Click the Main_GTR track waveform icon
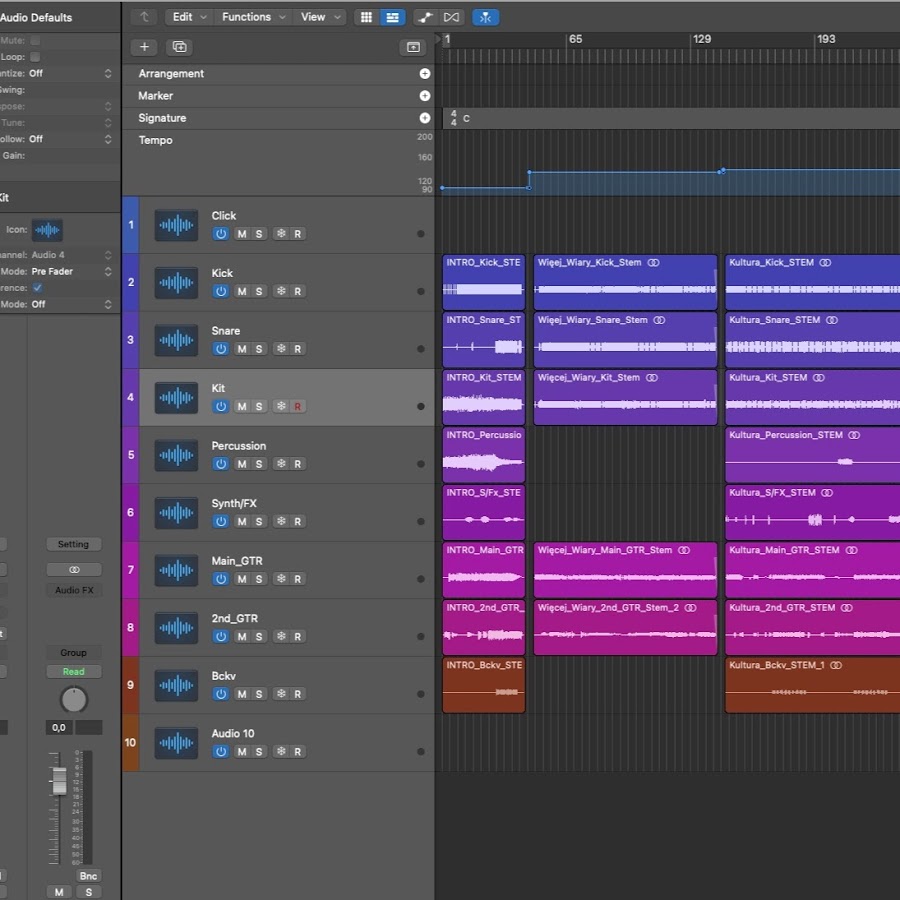The image size is (900, 900). (176, 570)
